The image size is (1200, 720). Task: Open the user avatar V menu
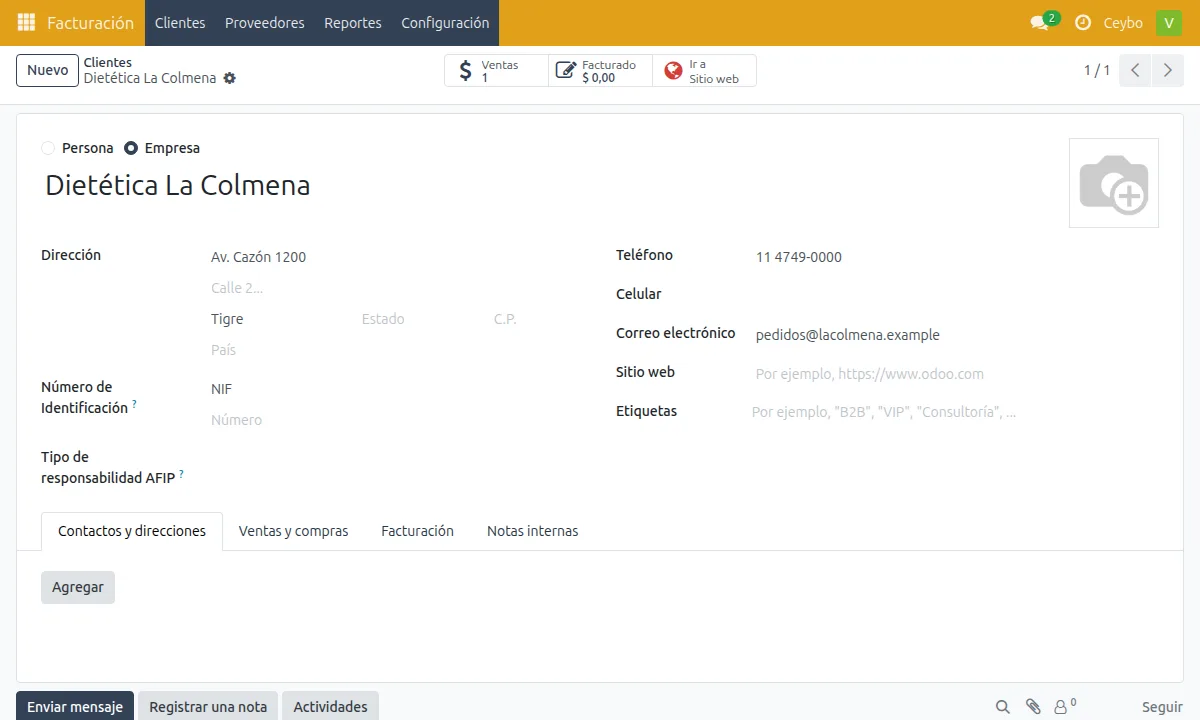(1169, 22)
